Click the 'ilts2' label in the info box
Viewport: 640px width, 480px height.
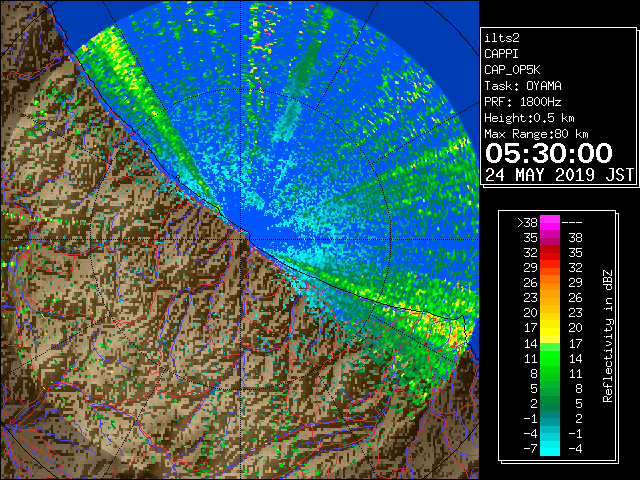coord(502,38)
